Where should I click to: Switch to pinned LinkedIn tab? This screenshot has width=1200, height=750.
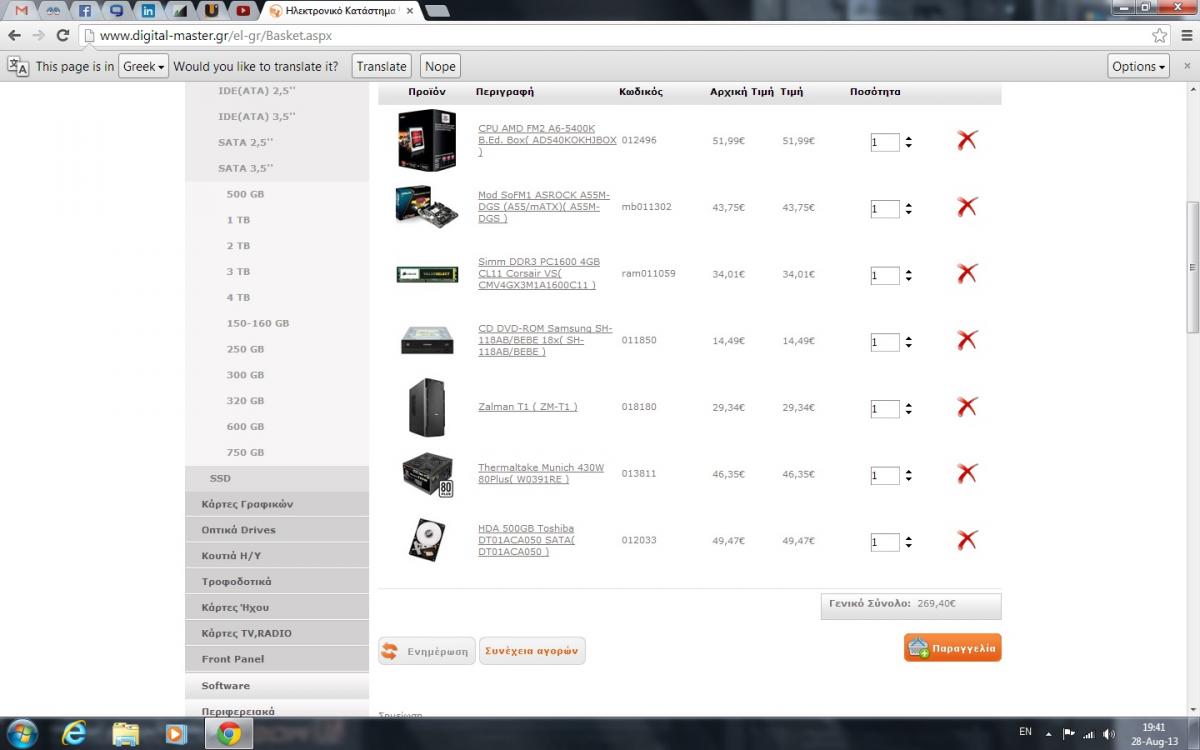[x=148, y=11]
